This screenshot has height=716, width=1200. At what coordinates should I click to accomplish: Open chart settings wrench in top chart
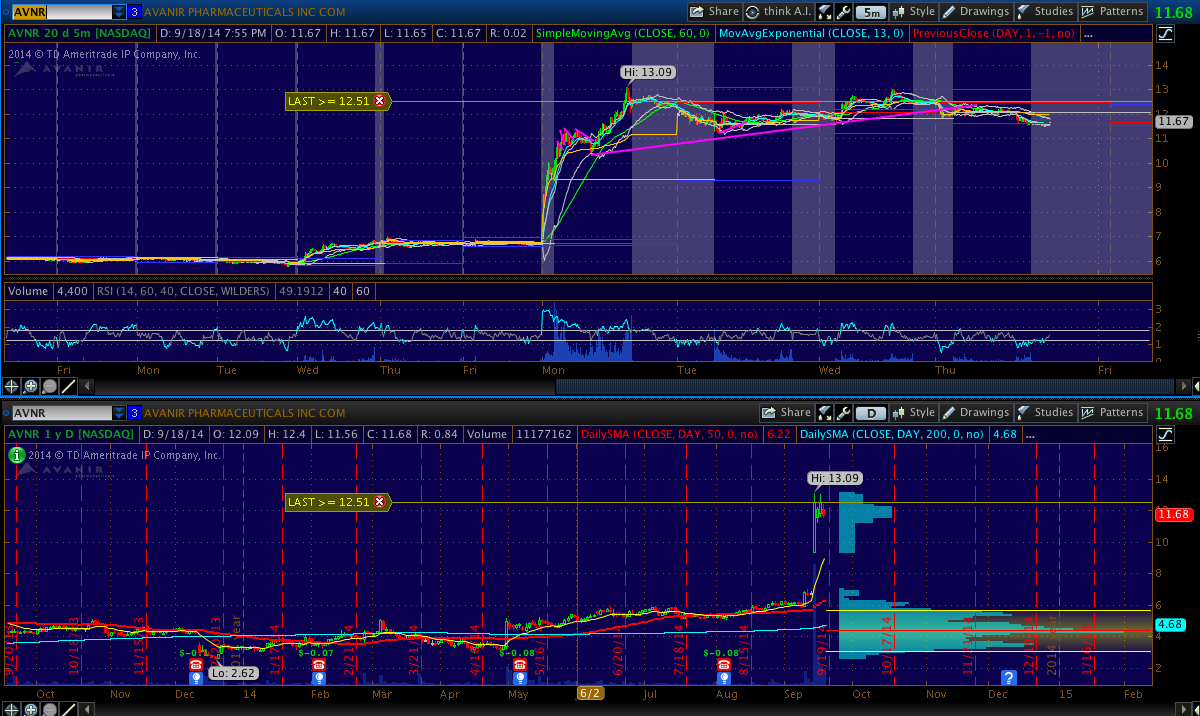click(x=844, y=12)
